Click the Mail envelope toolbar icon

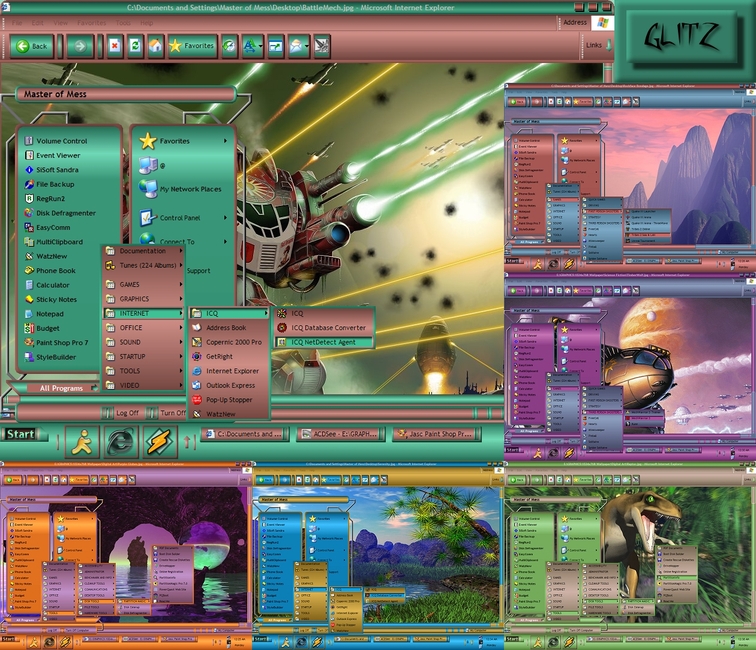click(298, 46)
